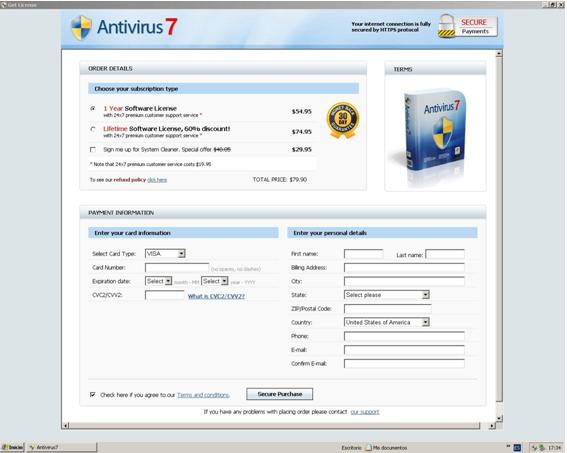Open the What is CVC2/CVV2 link

pyautogui.click(x=216, y=296)
